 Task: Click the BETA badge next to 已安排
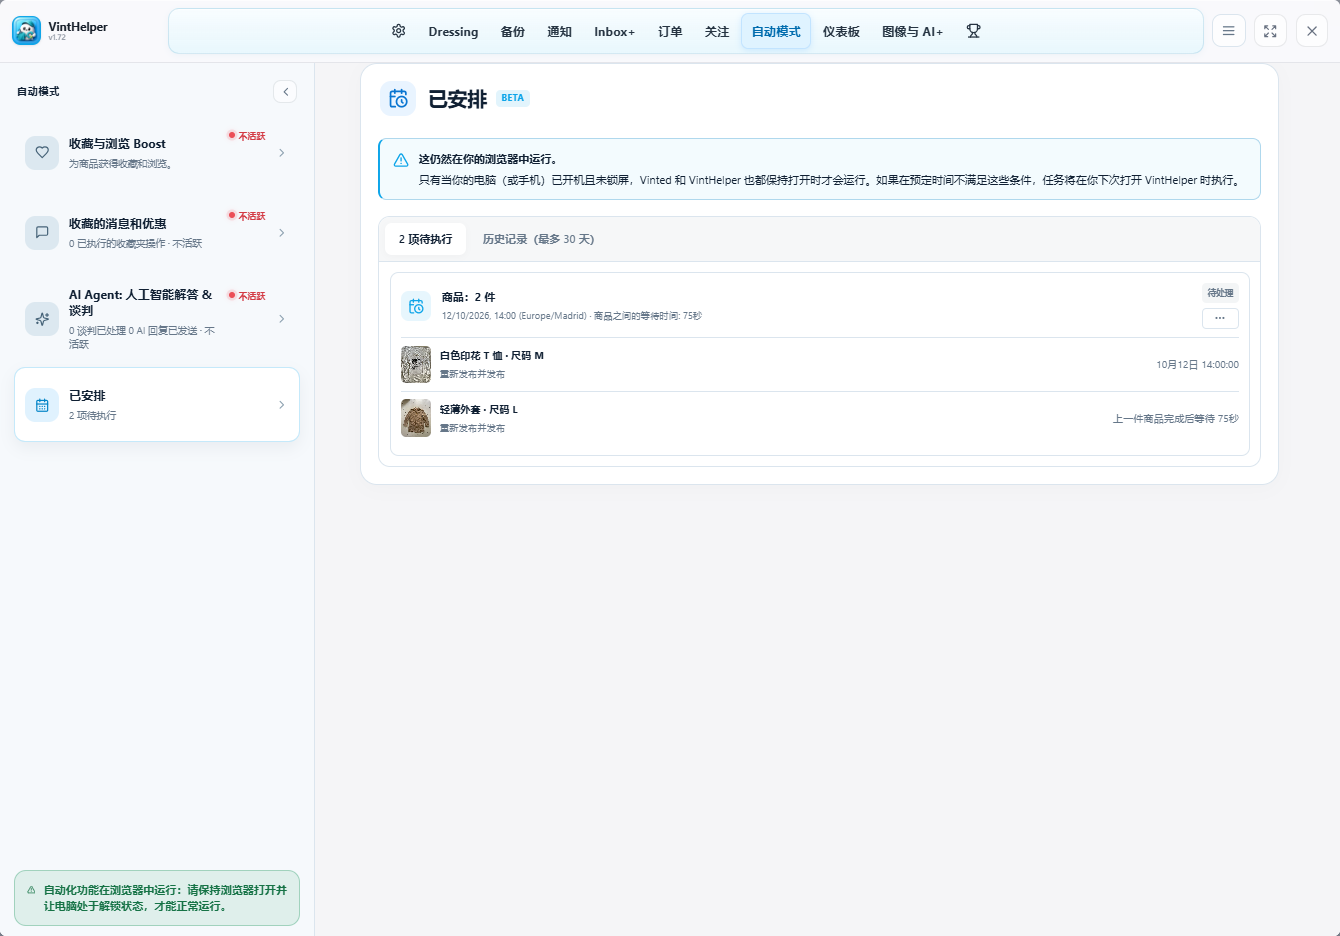(x=513, y=98)
